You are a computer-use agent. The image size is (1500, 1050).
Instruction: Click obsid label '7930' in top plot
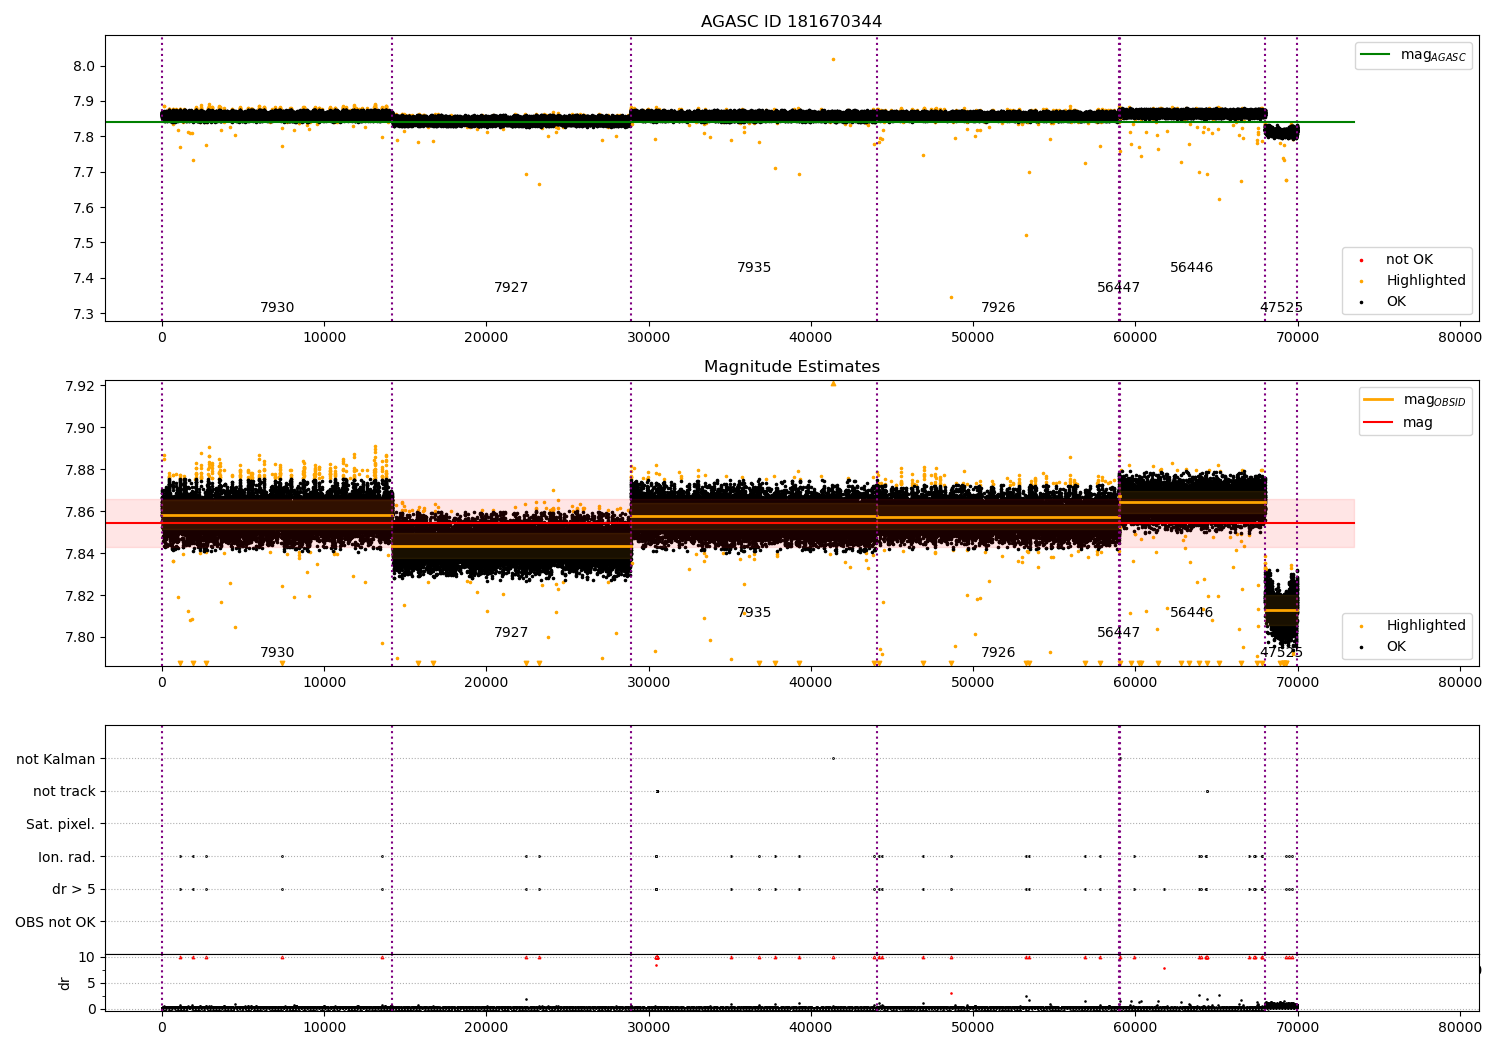tap(277, 308)
